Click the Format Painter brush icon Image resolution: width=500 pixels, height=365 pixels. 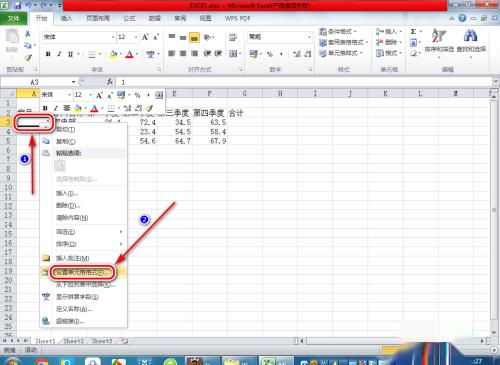click(28, 58)
